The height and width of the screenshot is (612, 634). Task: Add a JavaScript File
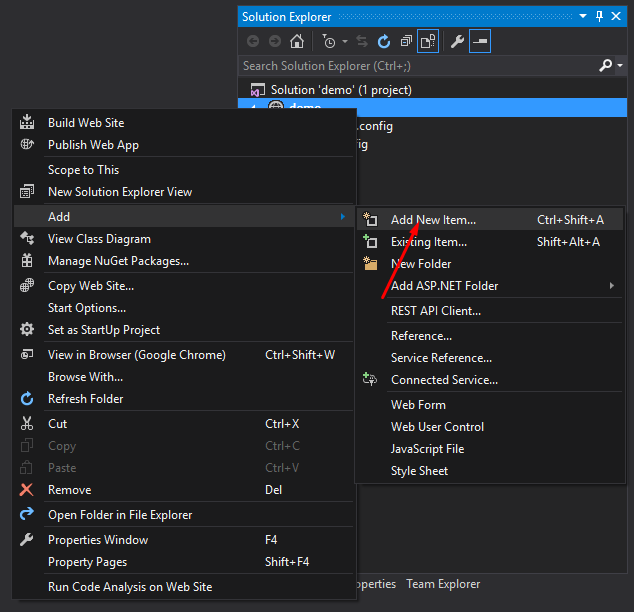coord(490,449)
